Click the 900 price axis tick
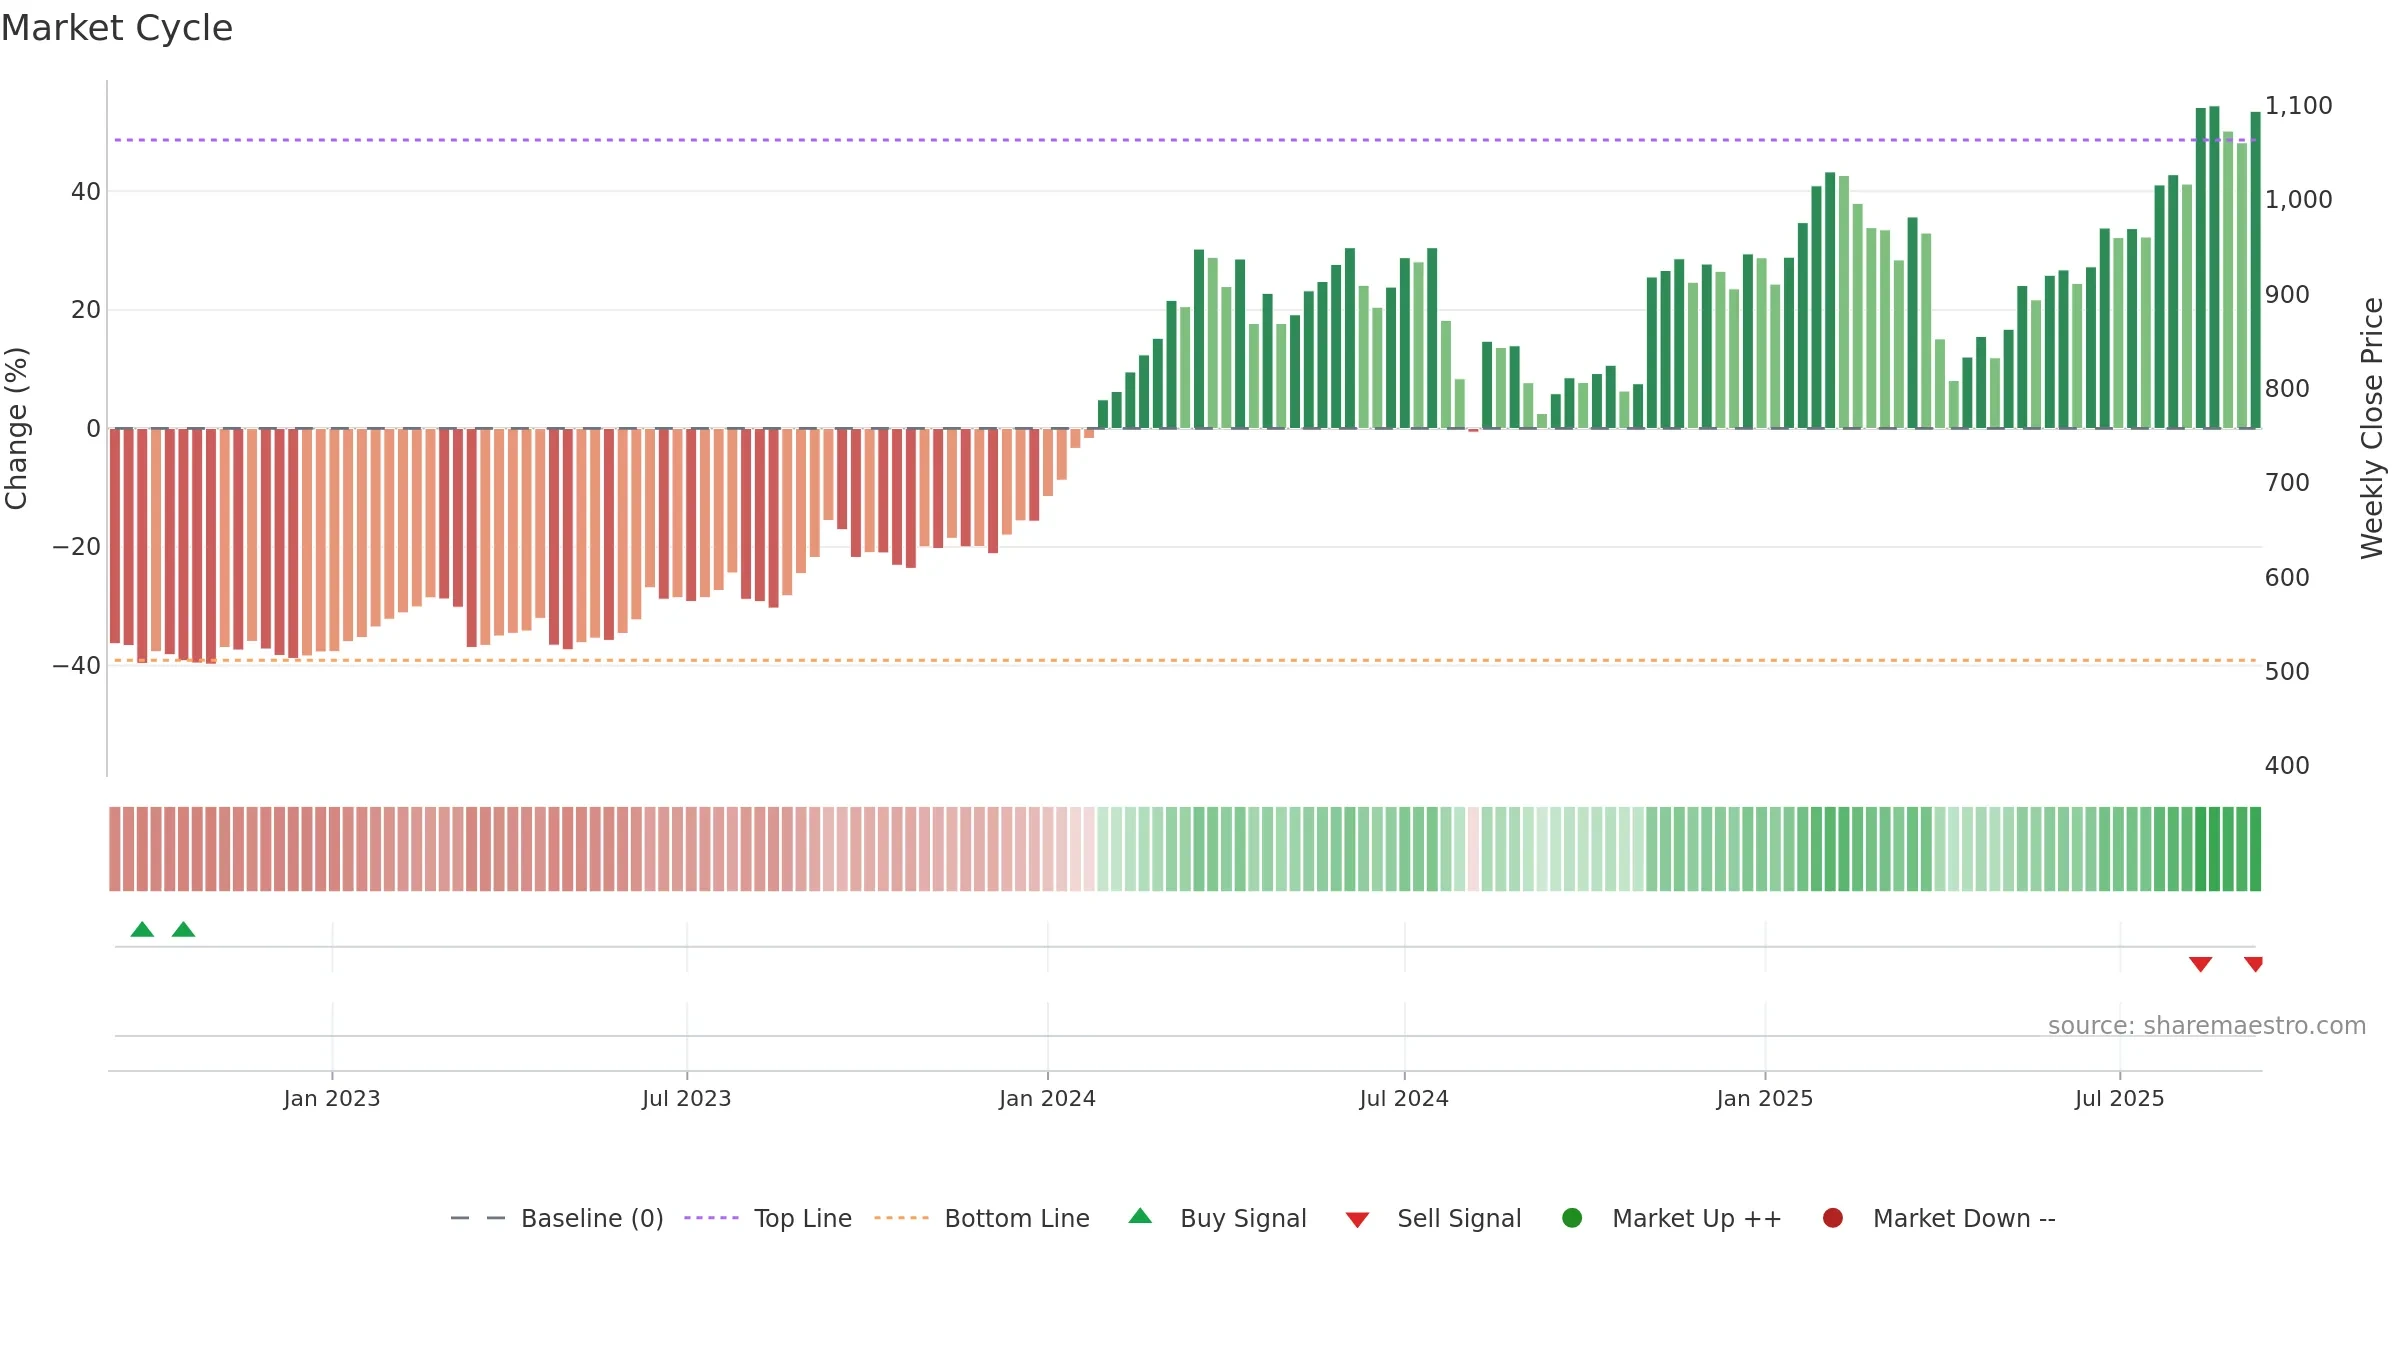Screen dimensions: 2400x1350 (x=2288, y=295)
